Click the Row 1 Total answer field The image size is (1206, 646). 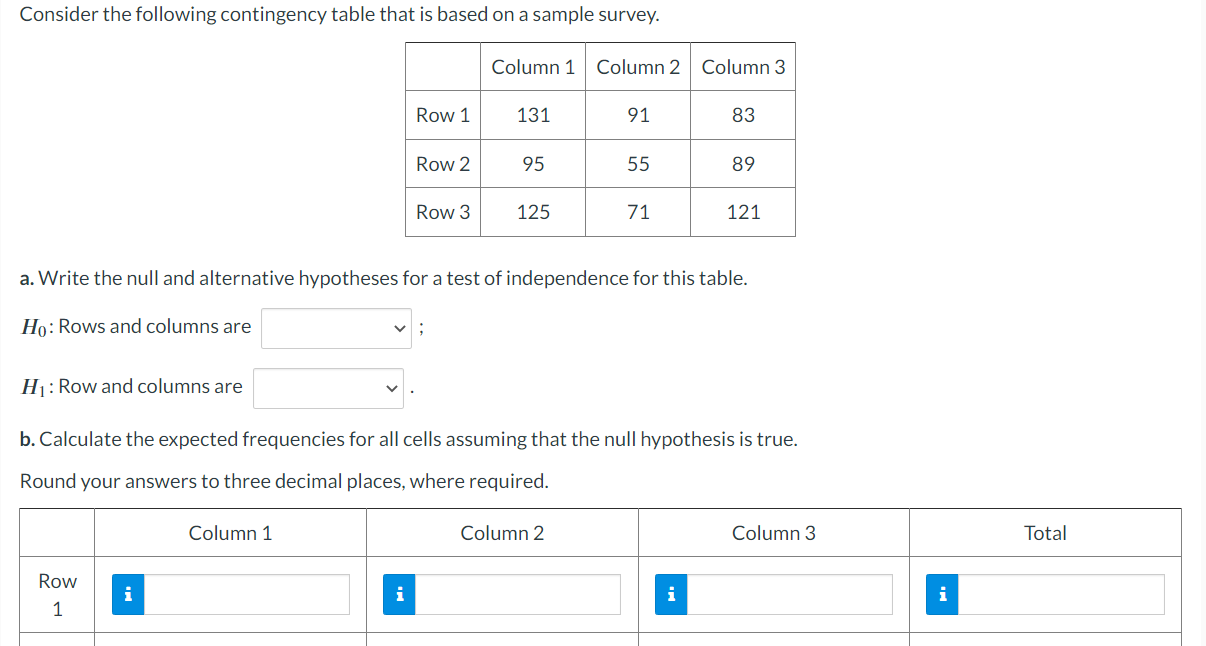point(1060,594)
